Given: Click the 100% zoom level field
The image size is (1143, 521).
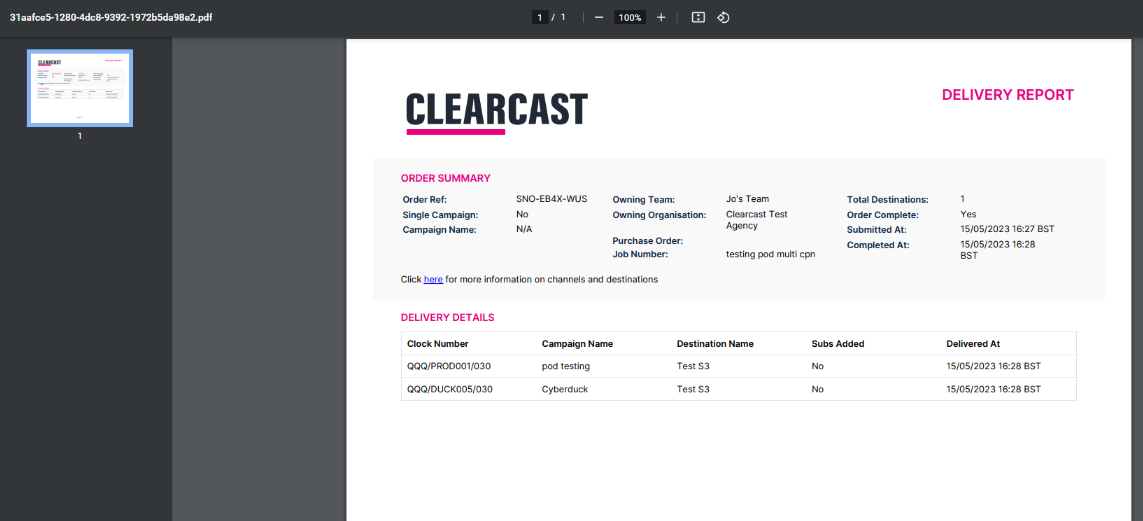Looking at the screenshot, I should click(630, 17).
